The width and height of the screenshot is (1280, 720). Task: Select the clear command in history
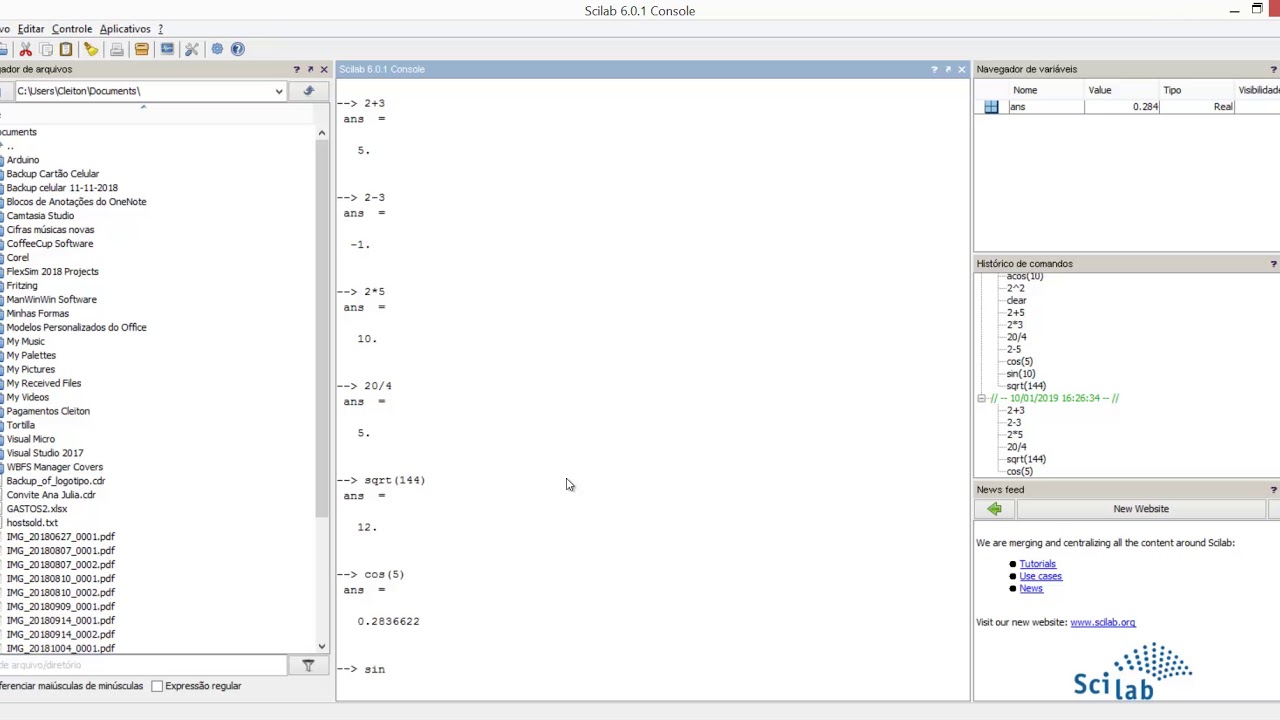(x=1016, y=301)
